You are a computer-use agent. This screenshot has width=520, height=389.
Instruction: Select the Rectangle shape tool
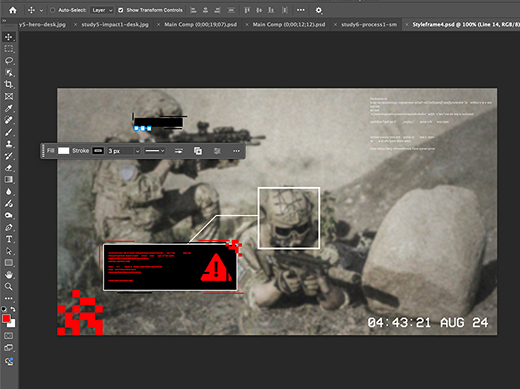click(9, 263)
